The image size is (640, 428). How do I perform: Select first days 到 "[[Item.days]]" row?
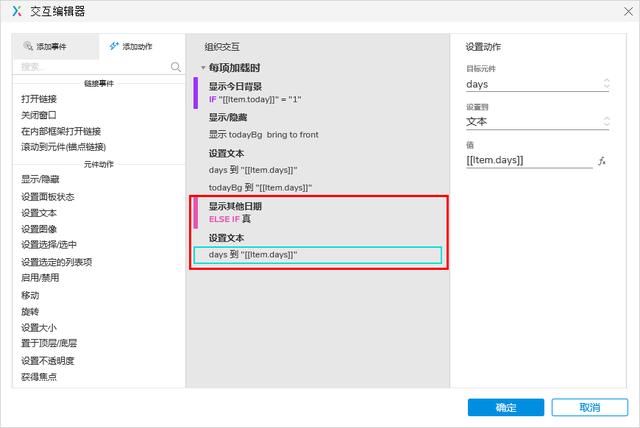pyautogui.click(x=253, y=170)
